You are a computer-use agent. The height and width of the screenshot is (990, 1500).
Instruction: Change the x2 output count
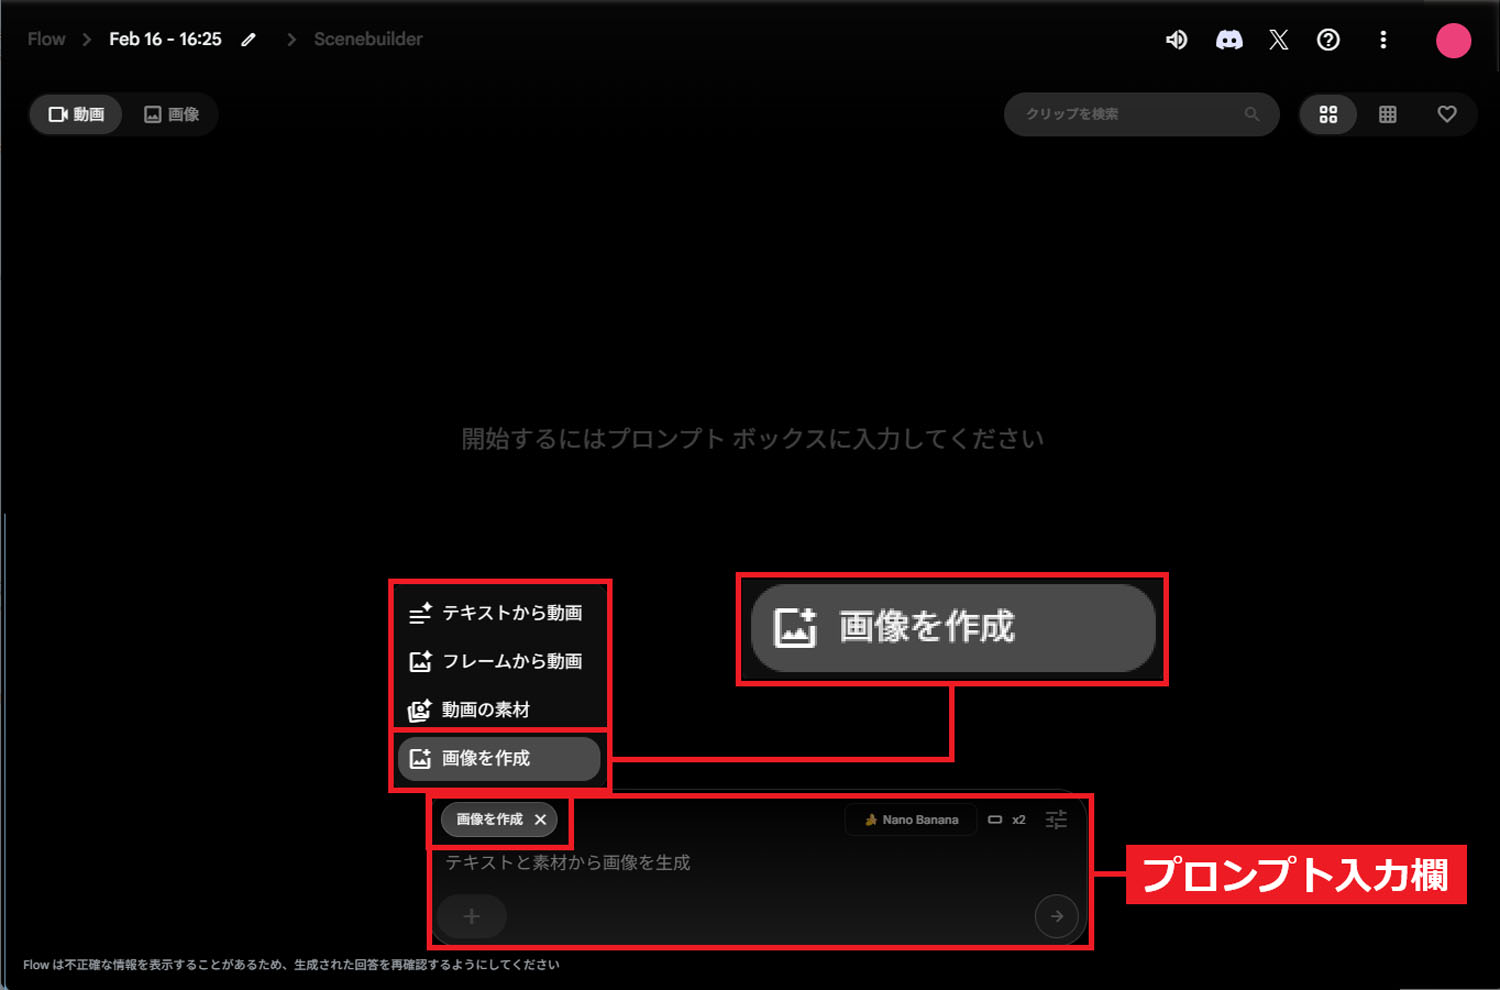(1018, 819)
